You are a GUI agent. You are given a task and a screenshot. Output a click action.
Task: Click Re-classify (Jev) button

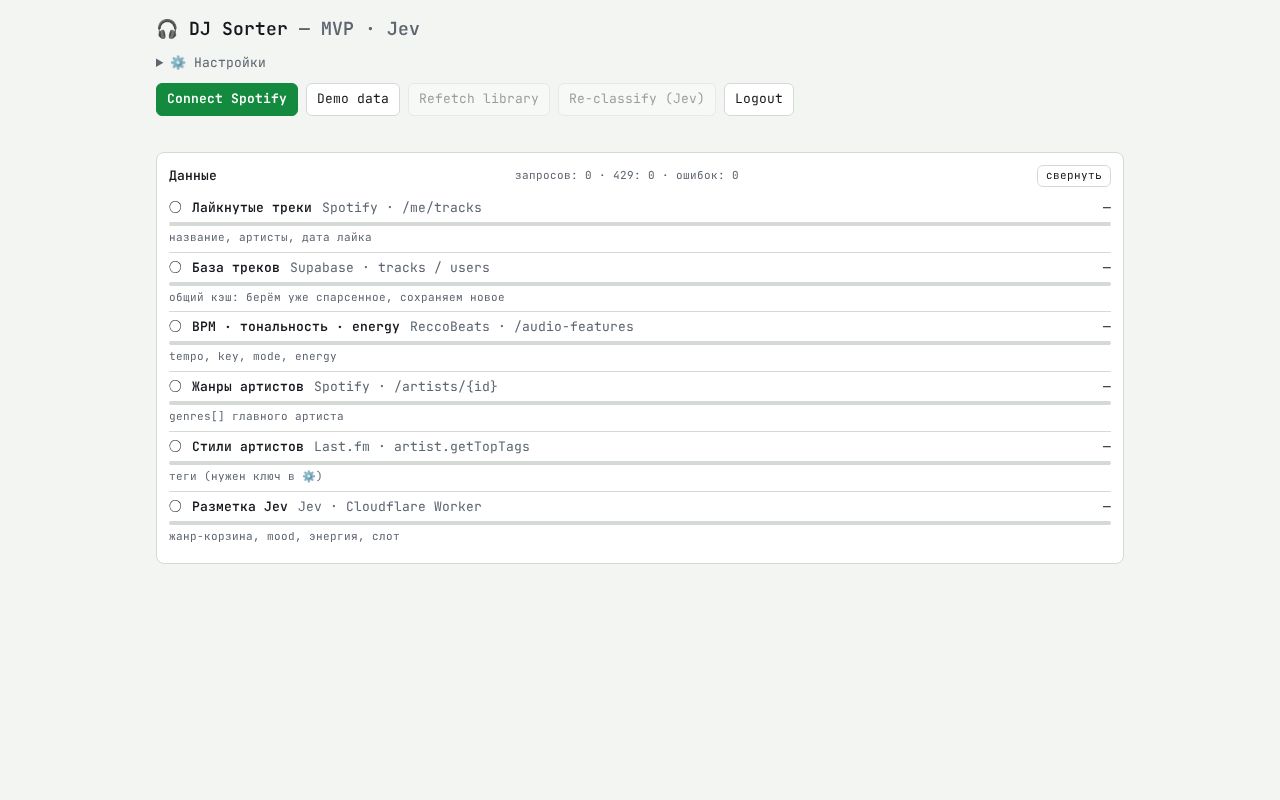tap(637, 99)
